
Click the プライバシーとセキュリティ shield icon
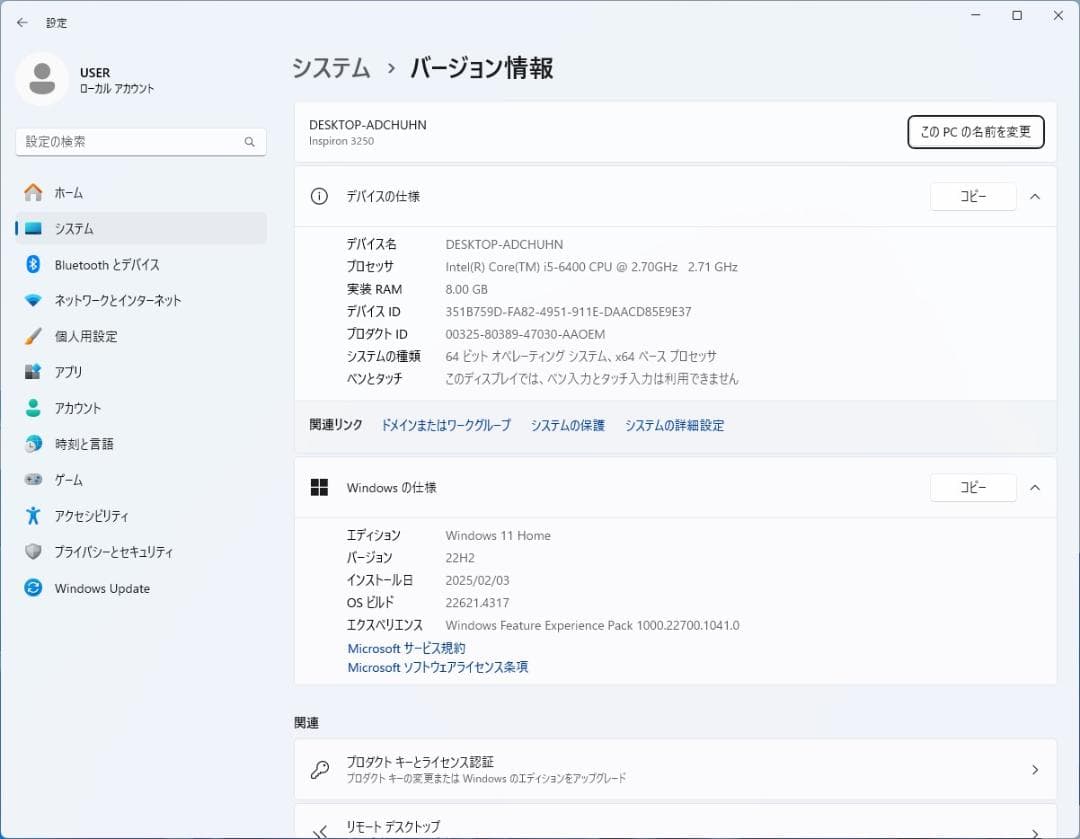click(33, 552)
